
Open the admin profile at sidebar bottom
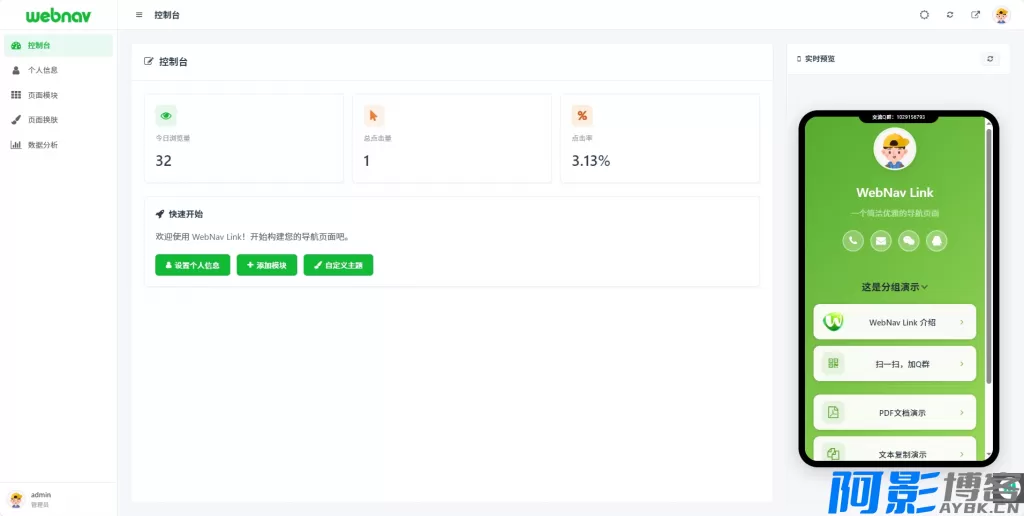click(x=40, y=499)
